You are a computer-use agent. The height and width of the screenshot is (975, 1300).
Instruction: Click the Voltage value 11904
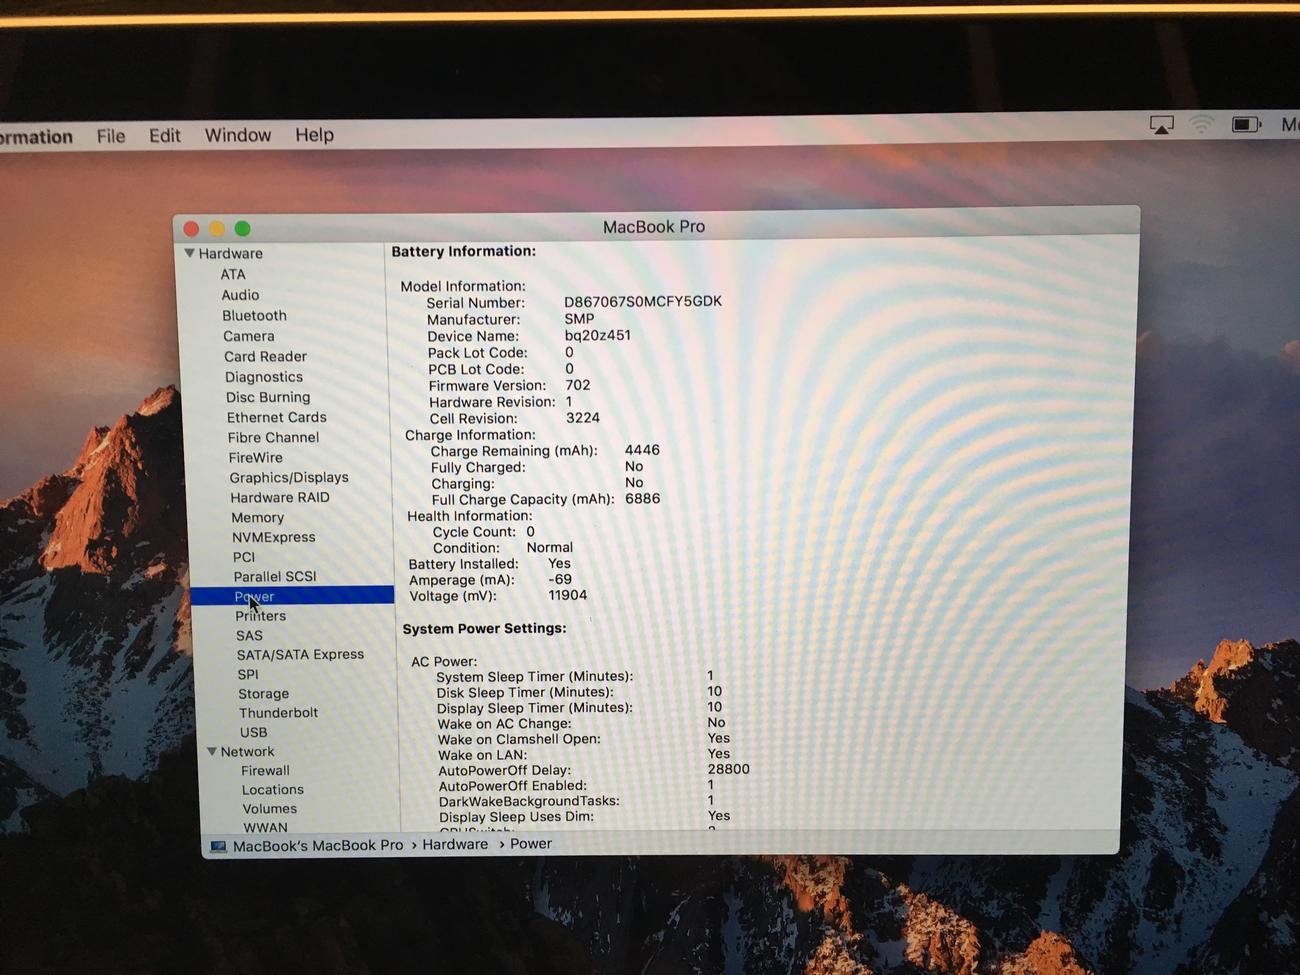click(568, 596)
